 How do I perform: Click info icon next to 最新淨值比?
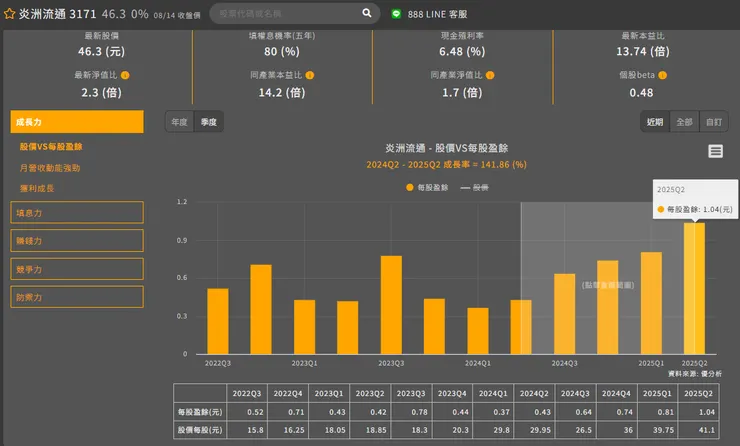(125, 75)
